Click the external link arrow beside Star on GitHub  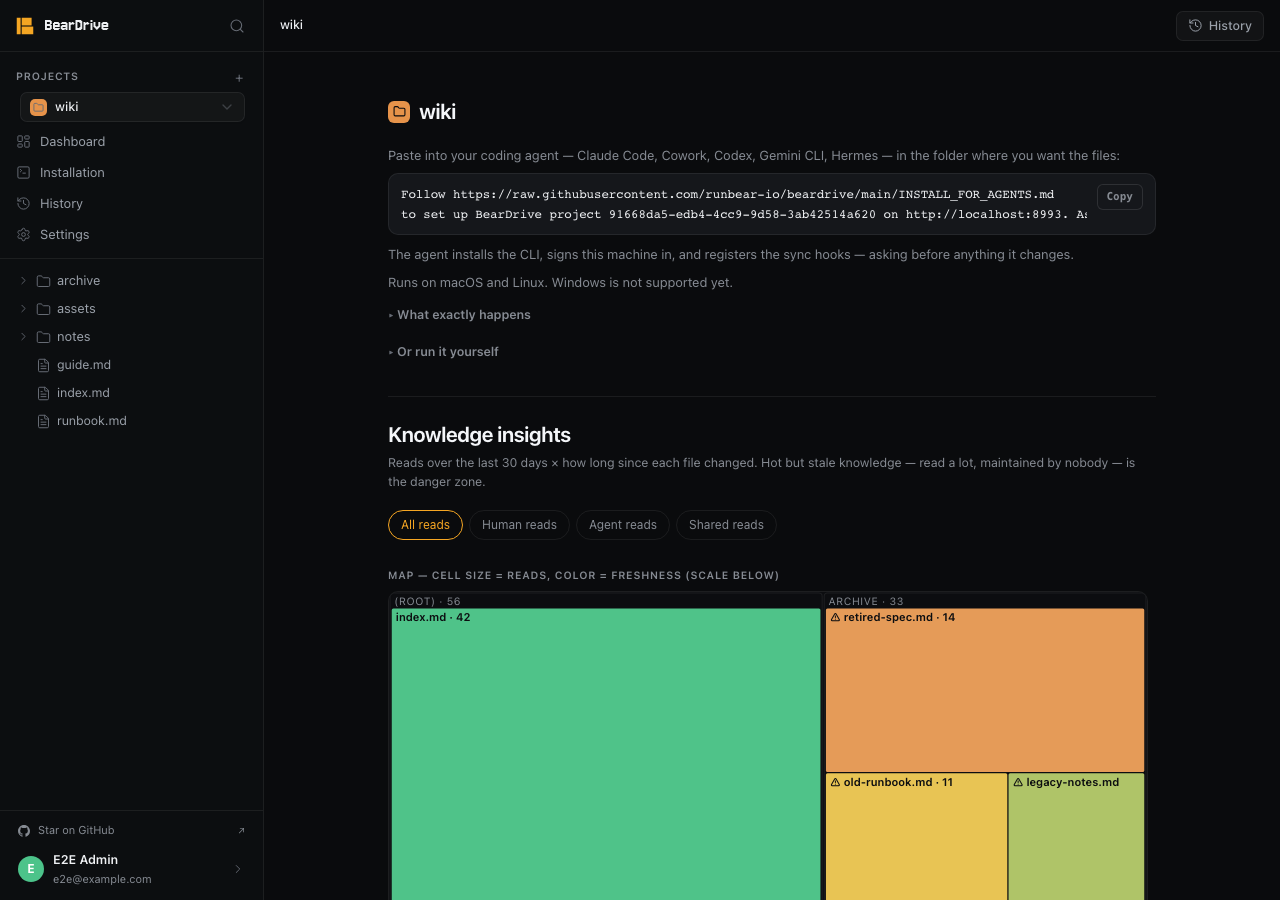coord(240,831)
